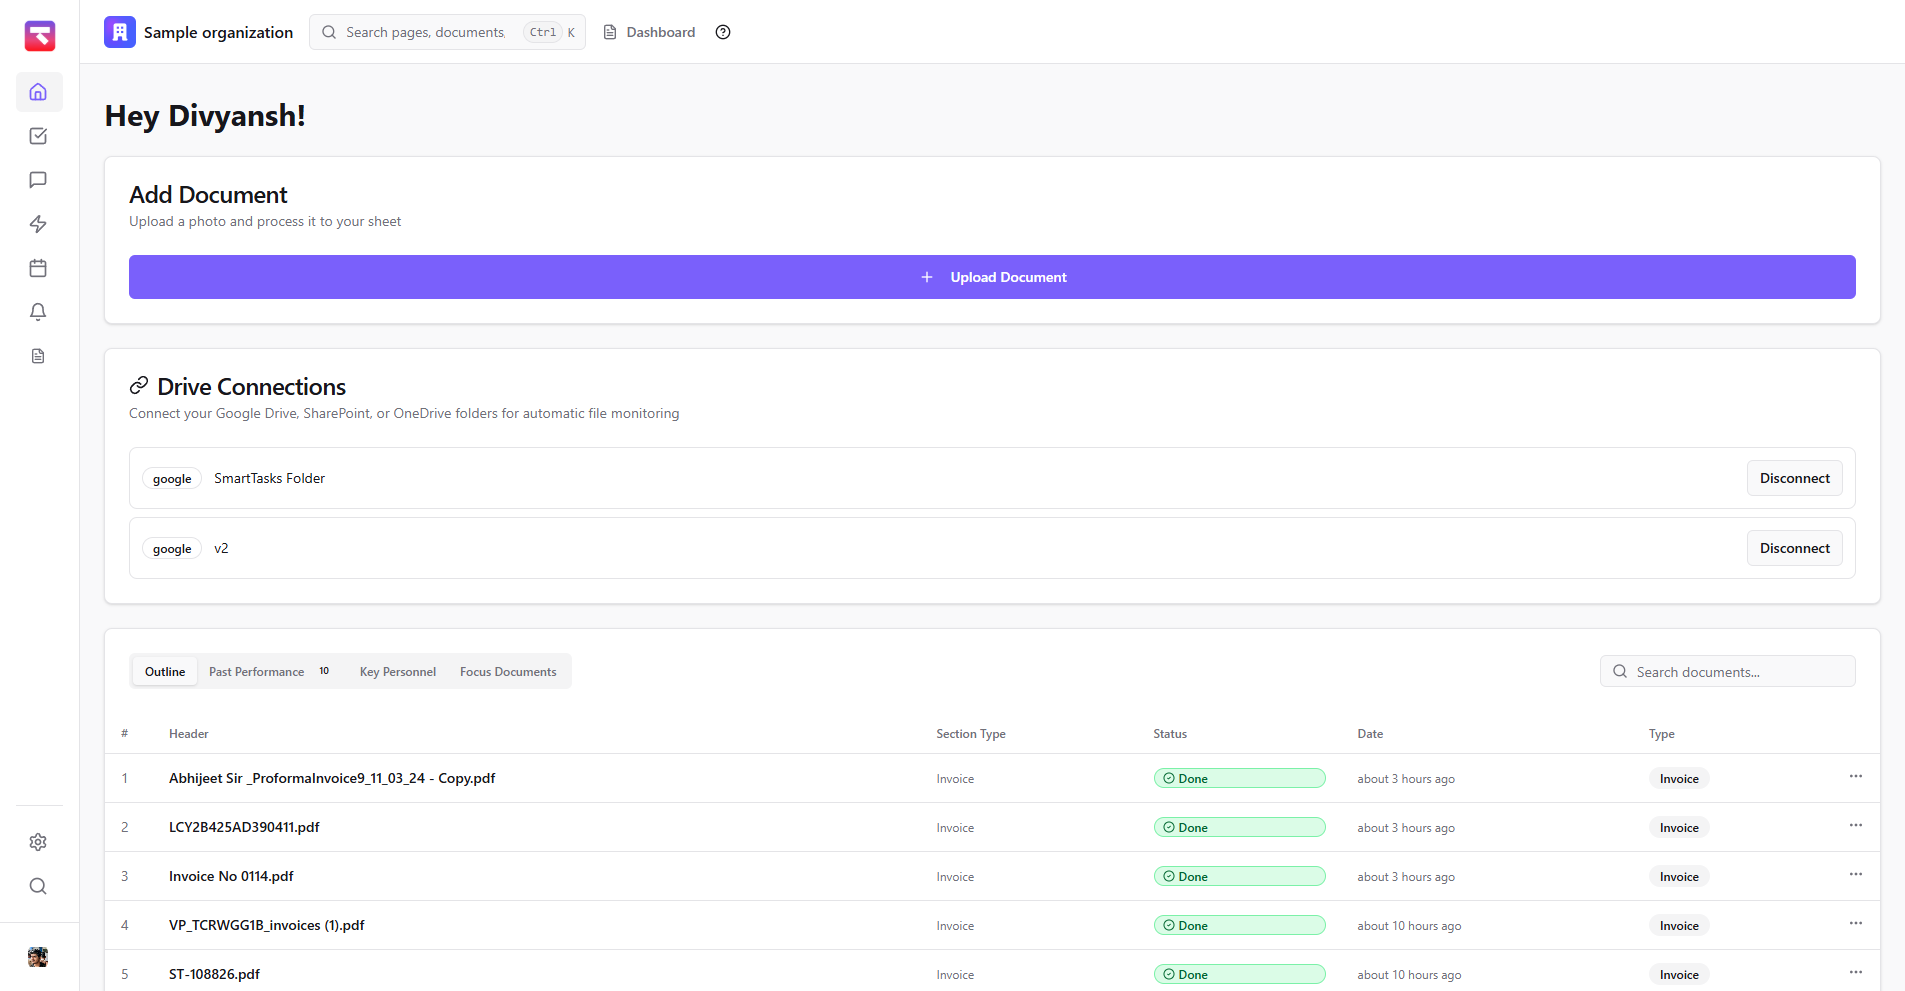Open Settings via the gear icon
The width and height of the screenshot is (1905, 991).
pos(38,842)
